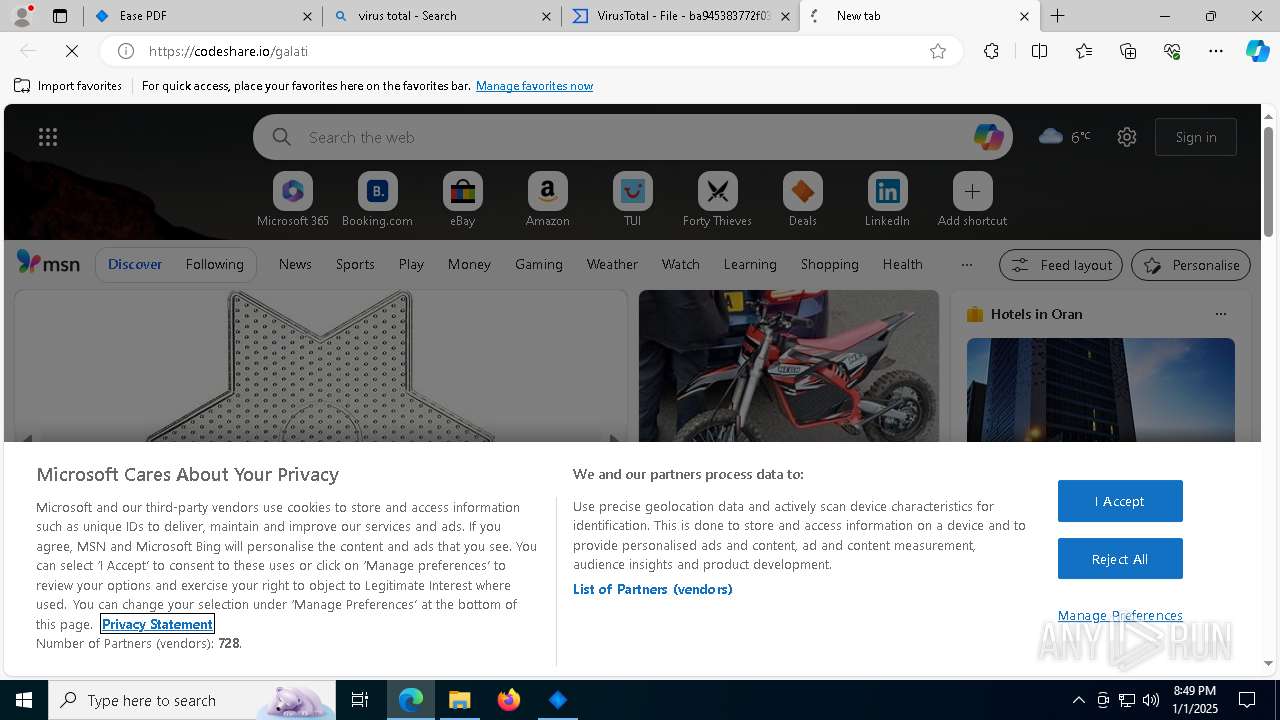Open the eBay shortcut
The image size is (1280, 720).
[x=463, y=200]
